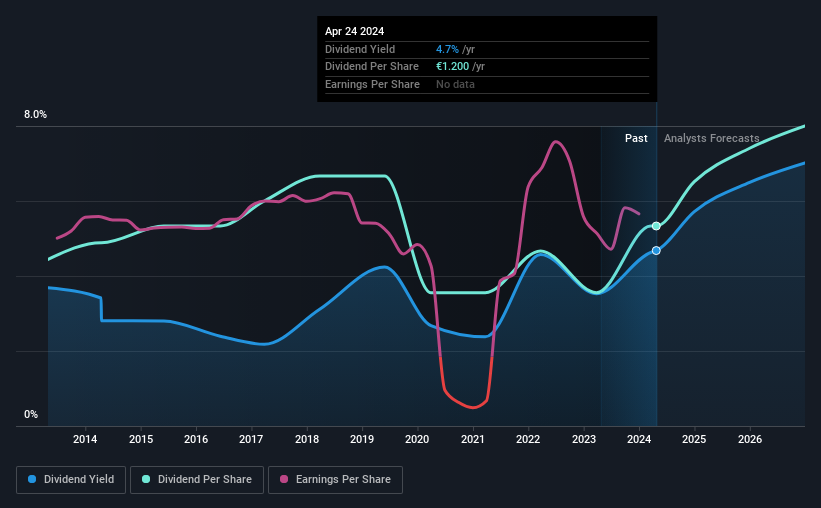Viewport: 821px width, 508px height.
Task: Toggle the Earnings Per Share legend button
Action: [x=335, y=479]
